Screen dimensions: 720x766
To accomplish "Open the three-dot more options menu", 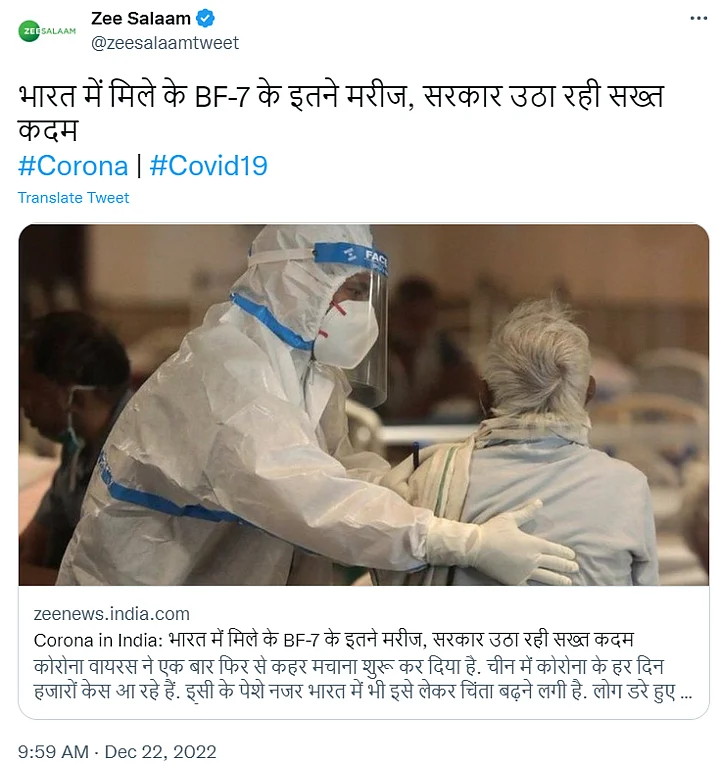I will coord(699,19).
